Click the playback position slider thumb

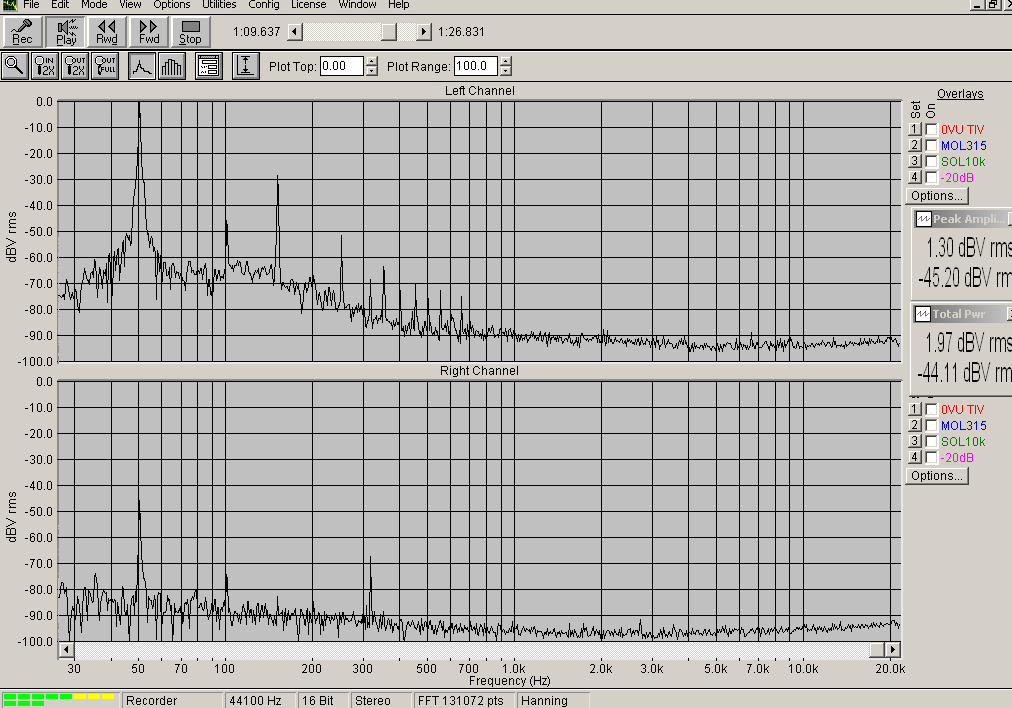point(389,32)
